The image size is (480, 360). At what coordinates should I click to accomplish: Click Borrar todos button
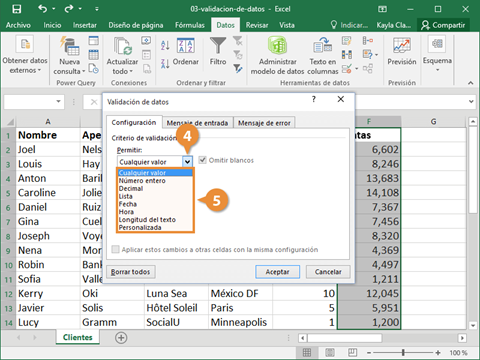click(130, 272)
